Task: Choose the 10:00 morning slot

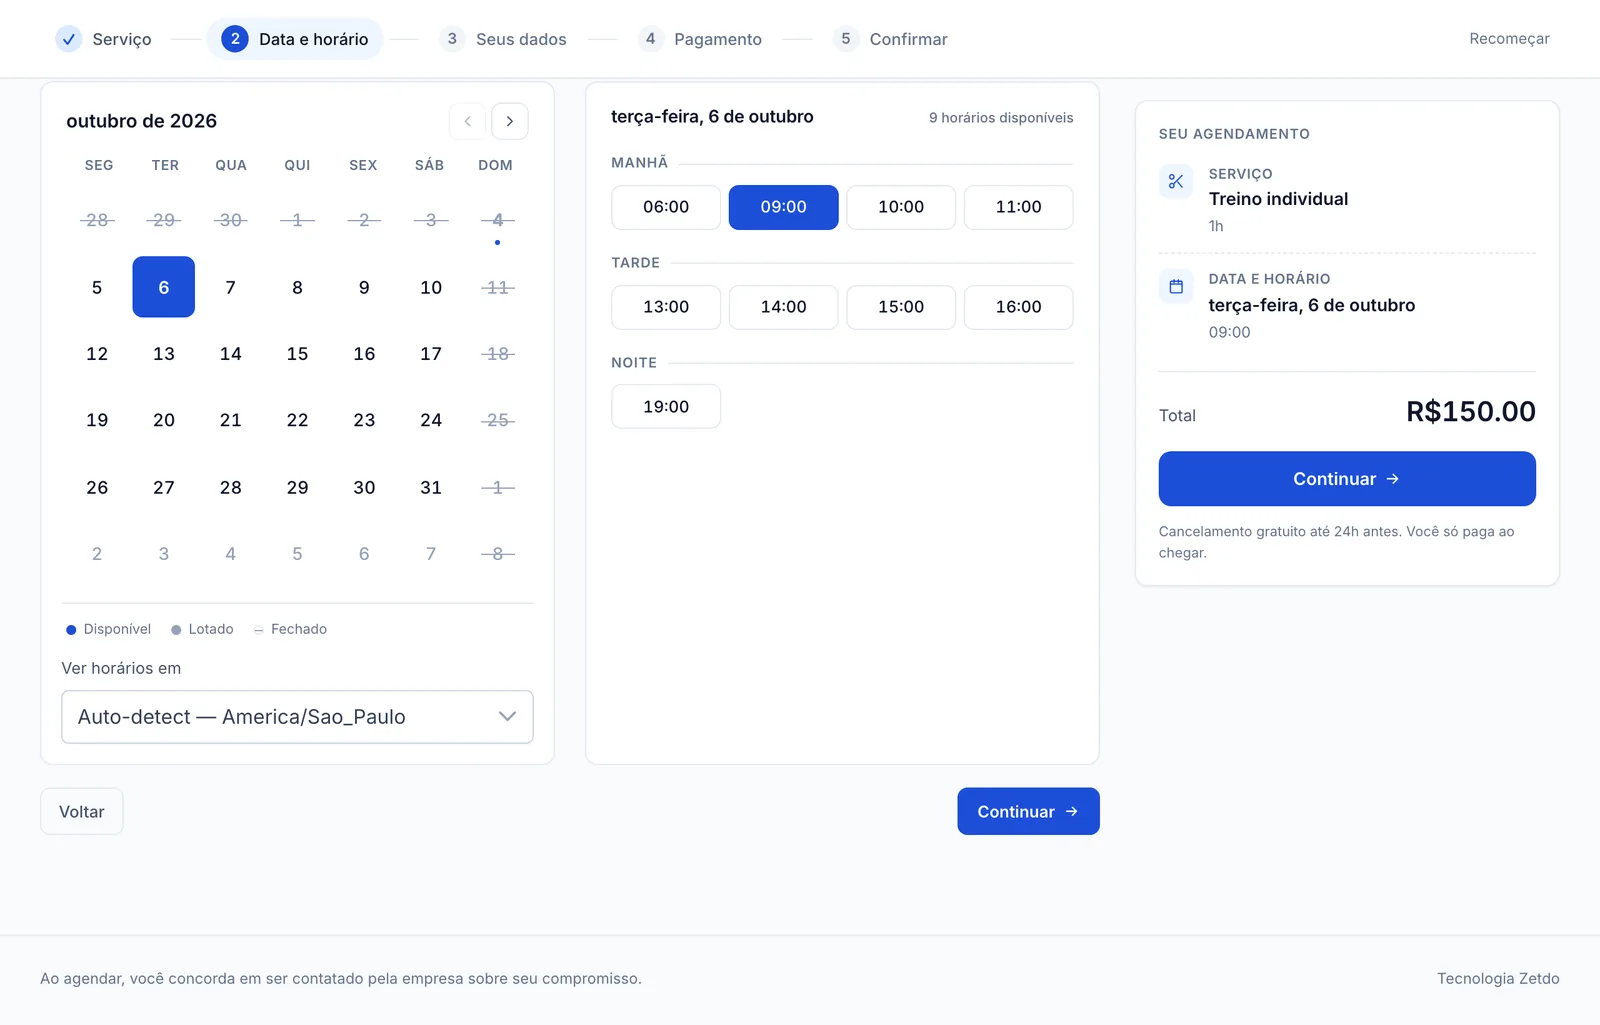Action: [901, 207]
